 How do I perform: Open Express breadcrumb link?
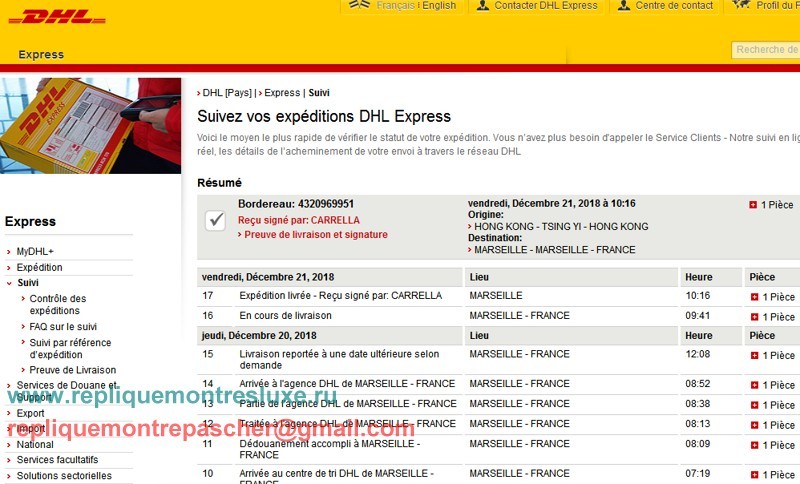point(282,93)
